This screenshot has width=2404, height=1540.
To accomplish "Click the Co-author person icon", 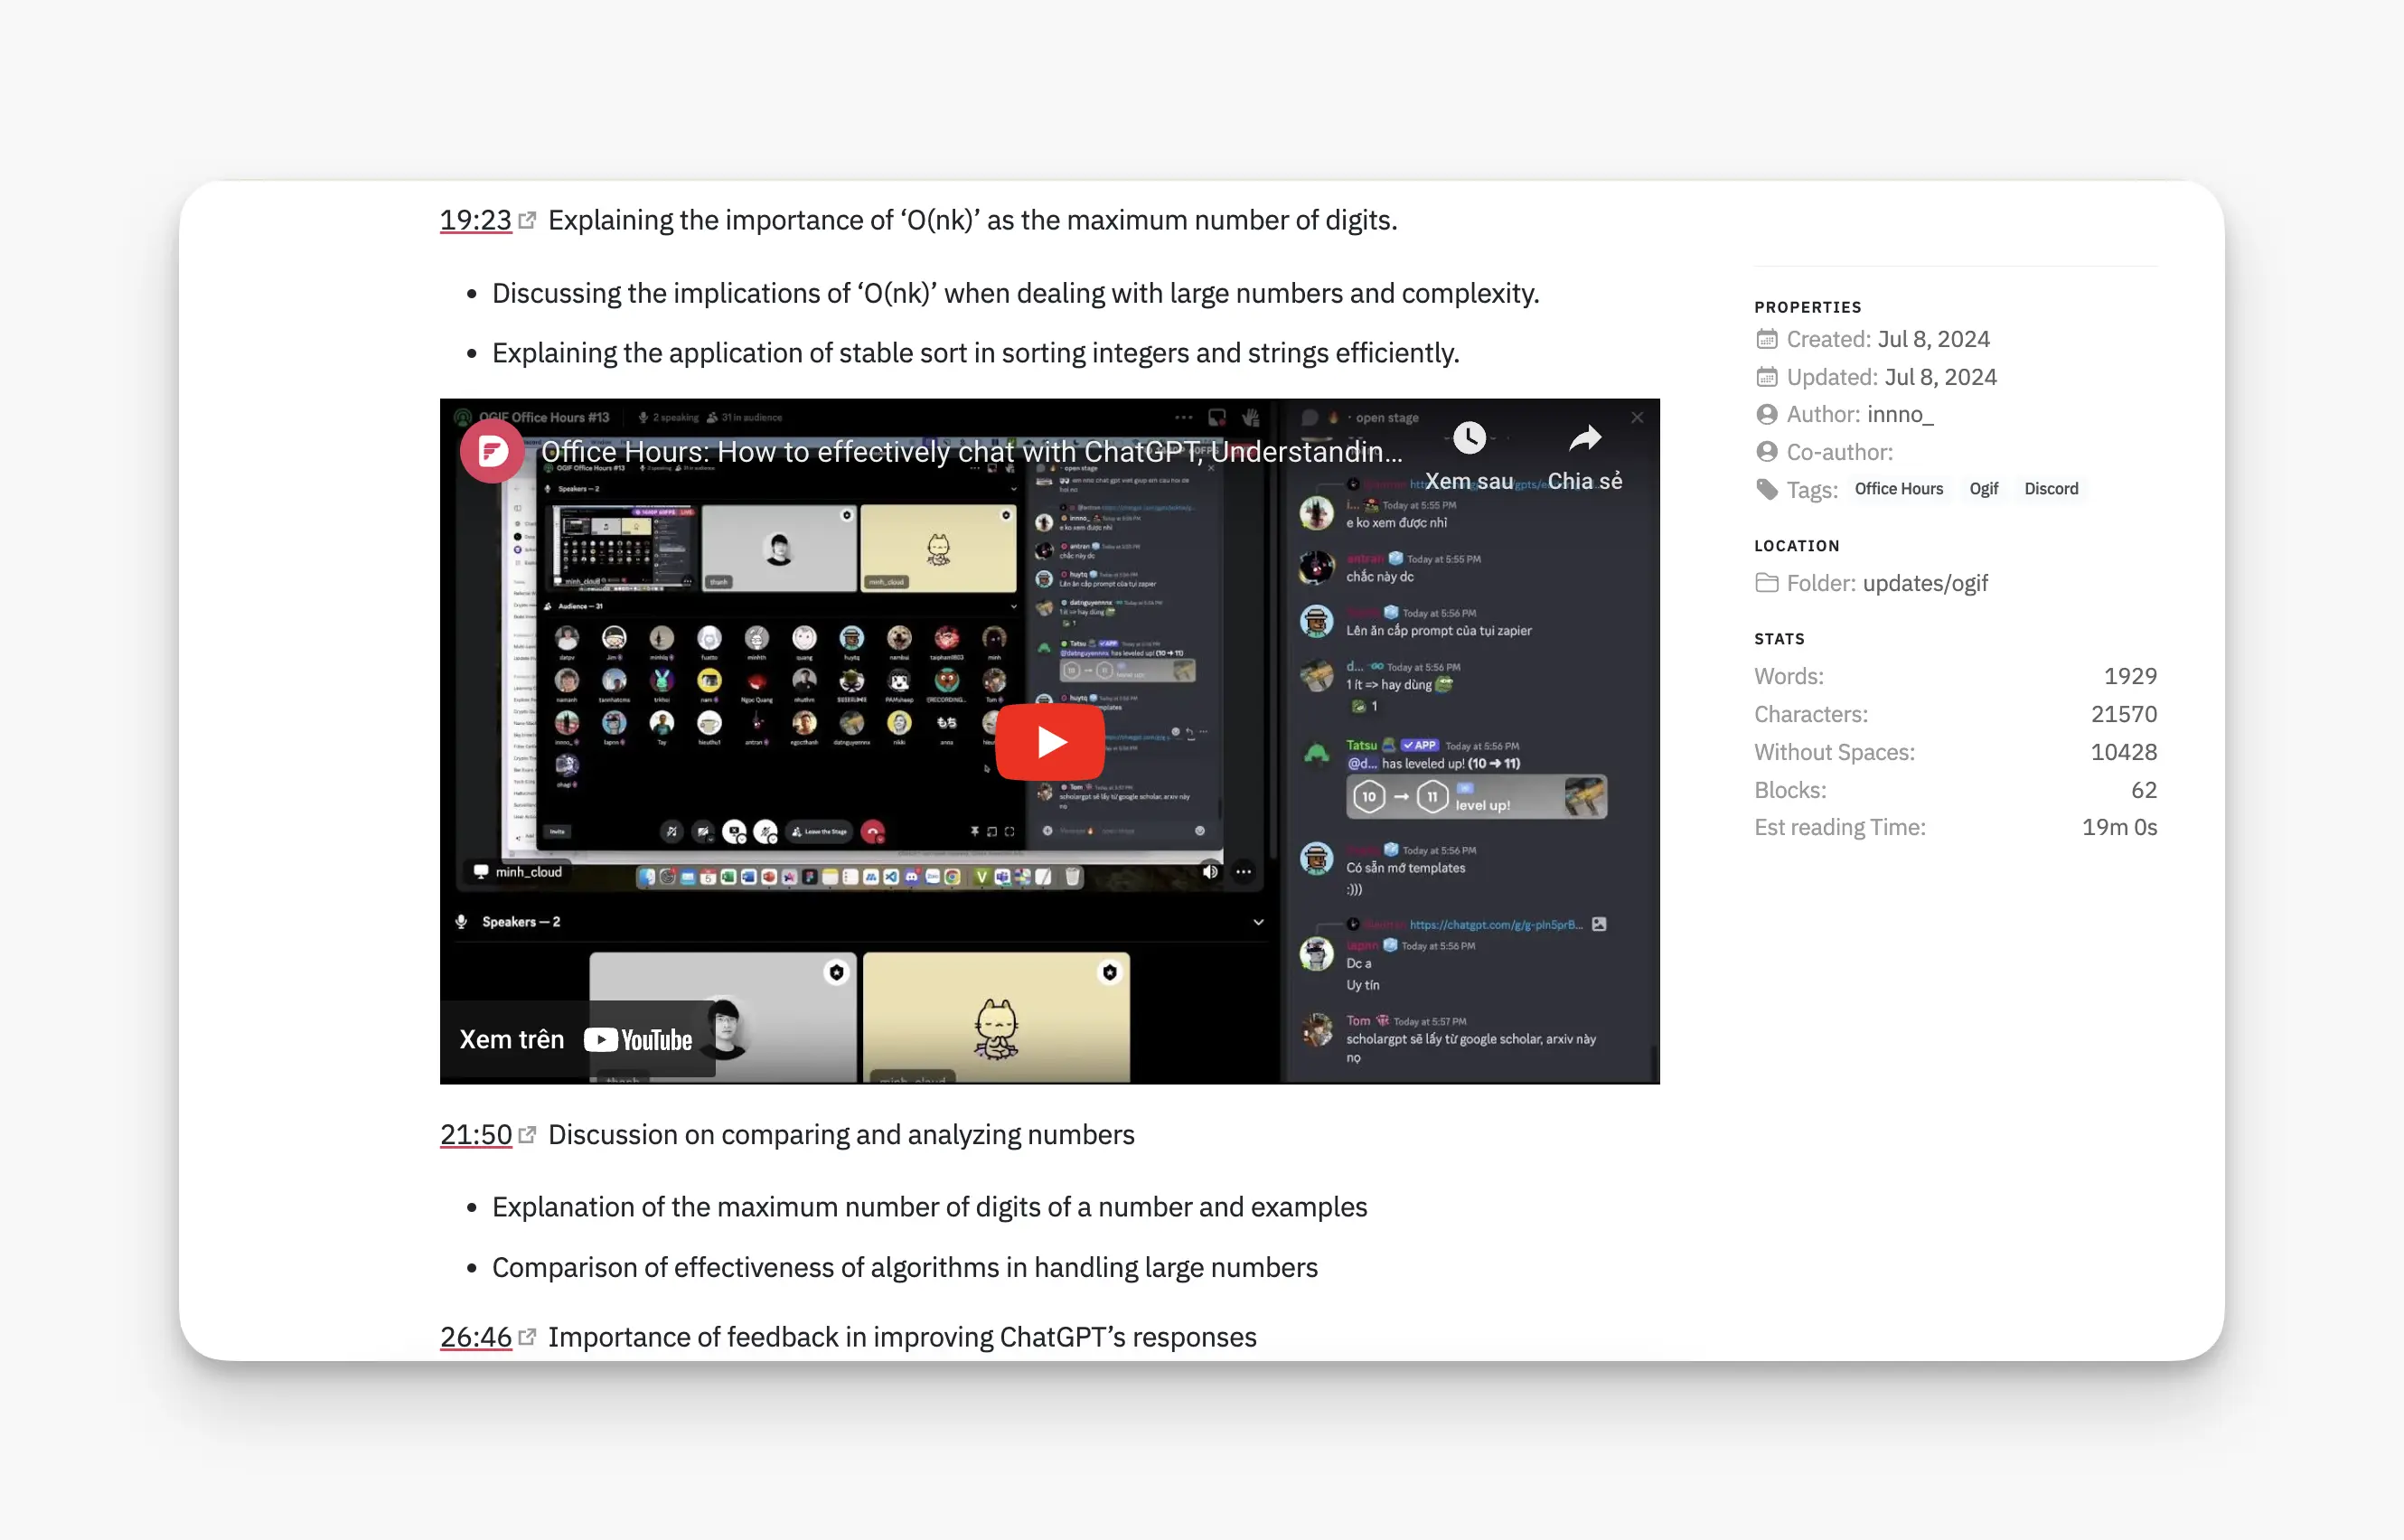I will [x=1767, y=452].
